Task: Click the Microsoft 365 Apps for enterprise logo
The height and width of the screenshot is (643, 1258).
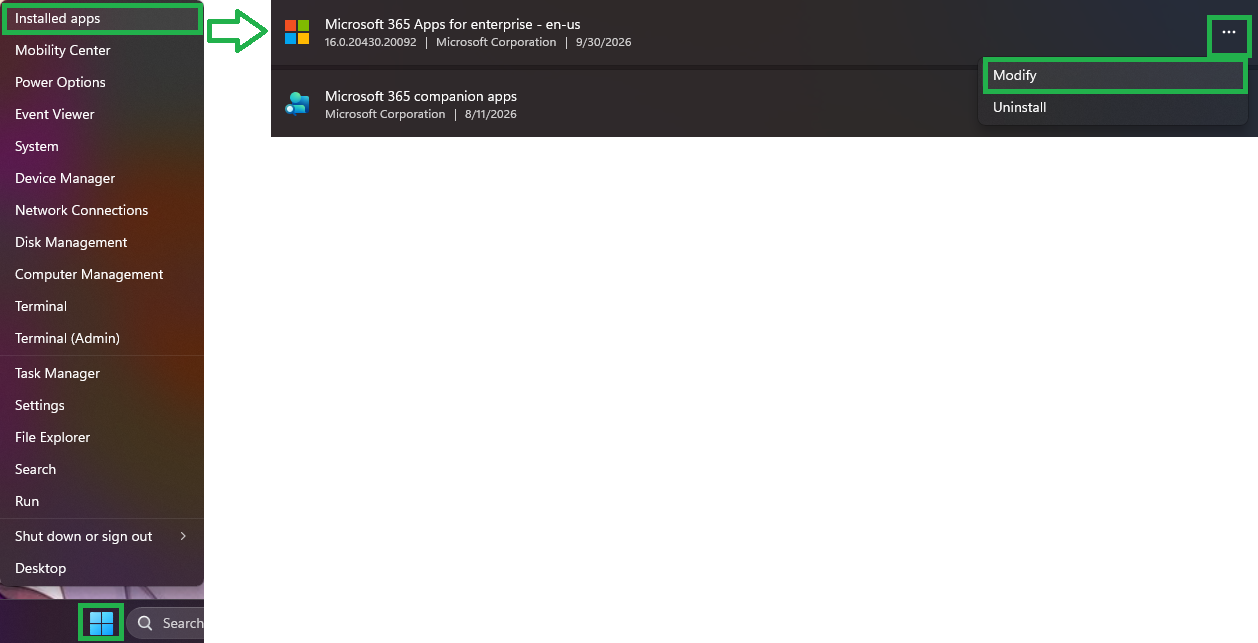Action: pyautogui.click(x=297, y=32)
